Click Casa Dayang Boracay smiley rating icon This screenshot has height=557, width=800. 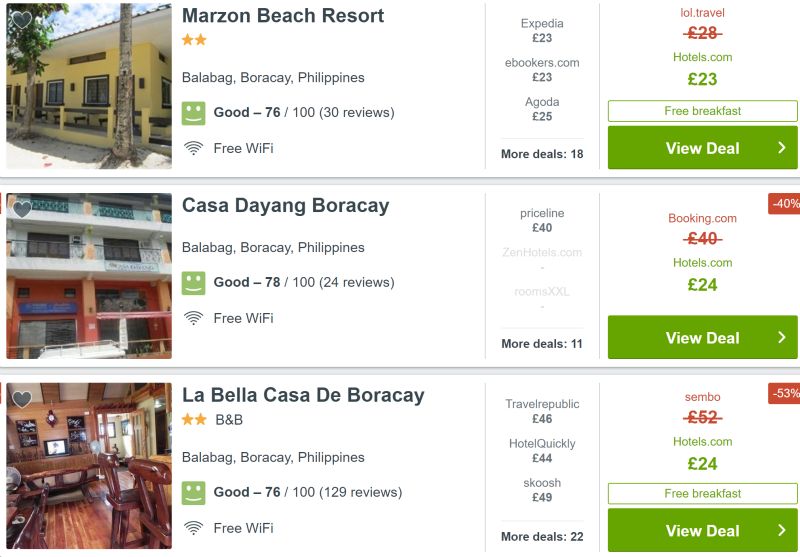[193, 283]
